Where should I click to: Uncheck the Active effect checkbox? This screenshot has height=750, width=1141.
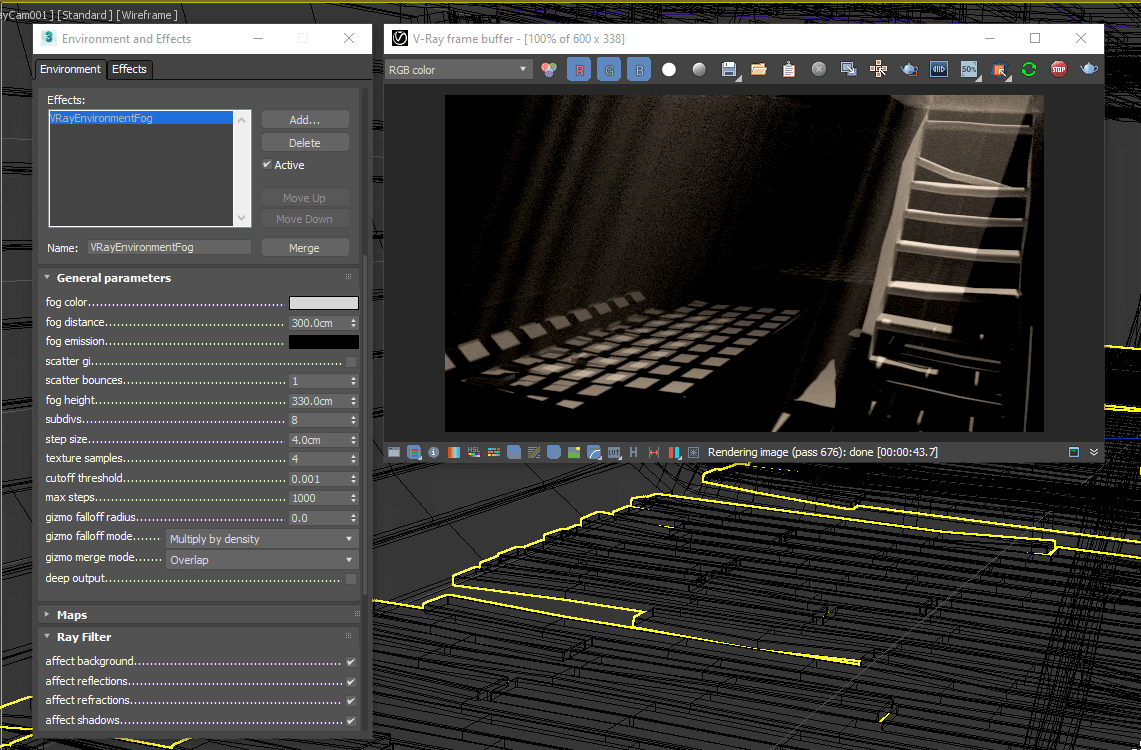[267, 165]
